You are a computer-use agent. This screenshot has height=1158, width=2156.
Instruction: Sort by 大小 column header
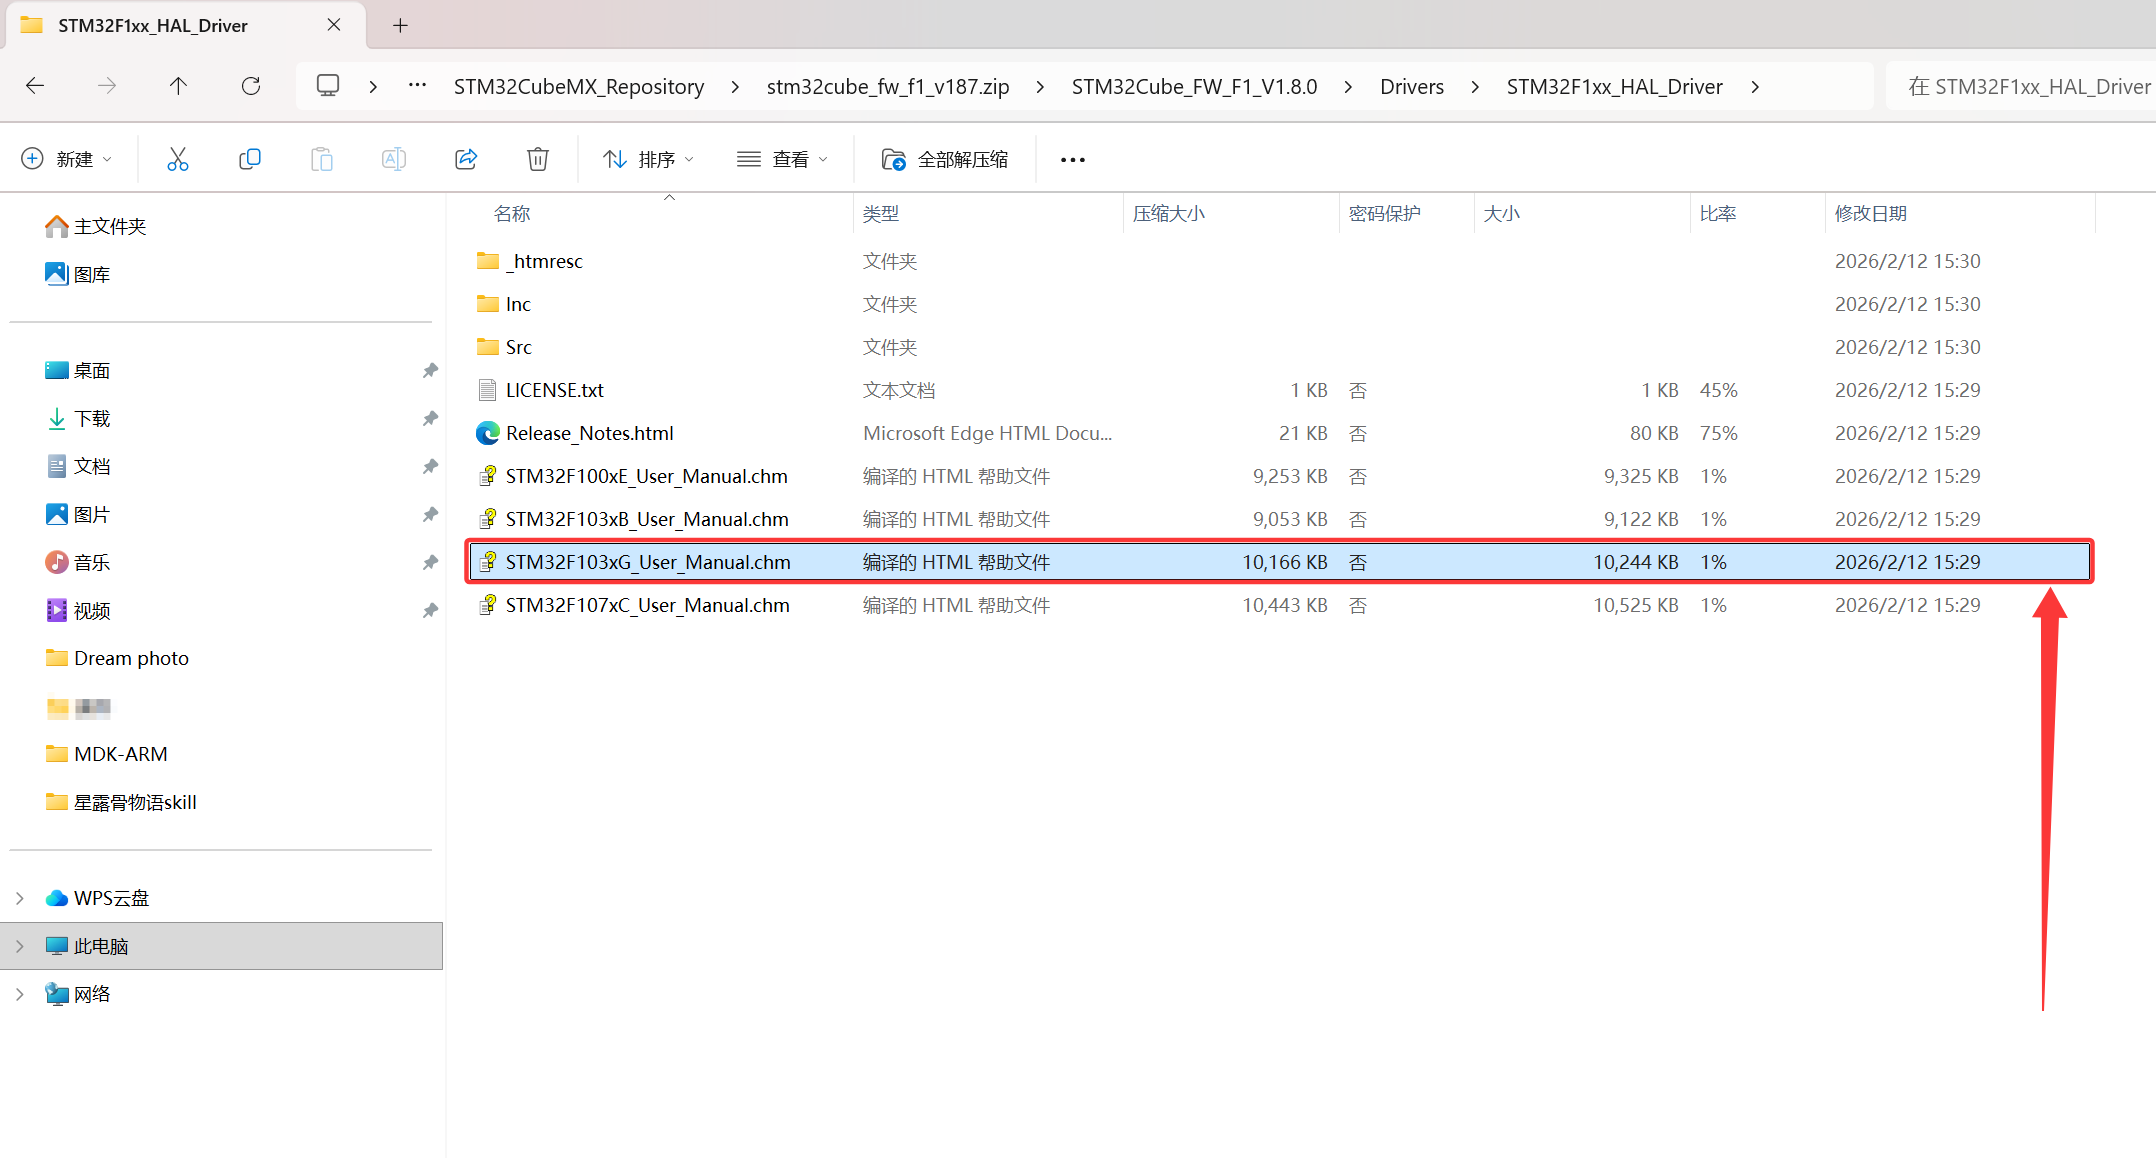(x=1502, y=214)
